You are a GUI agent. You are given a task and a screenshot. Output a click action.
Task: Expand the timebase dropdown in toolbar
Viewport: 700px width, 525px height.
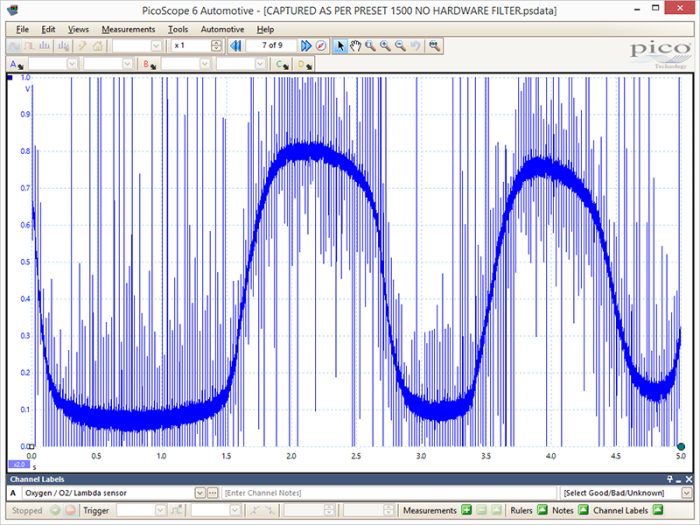coord(156,46)
